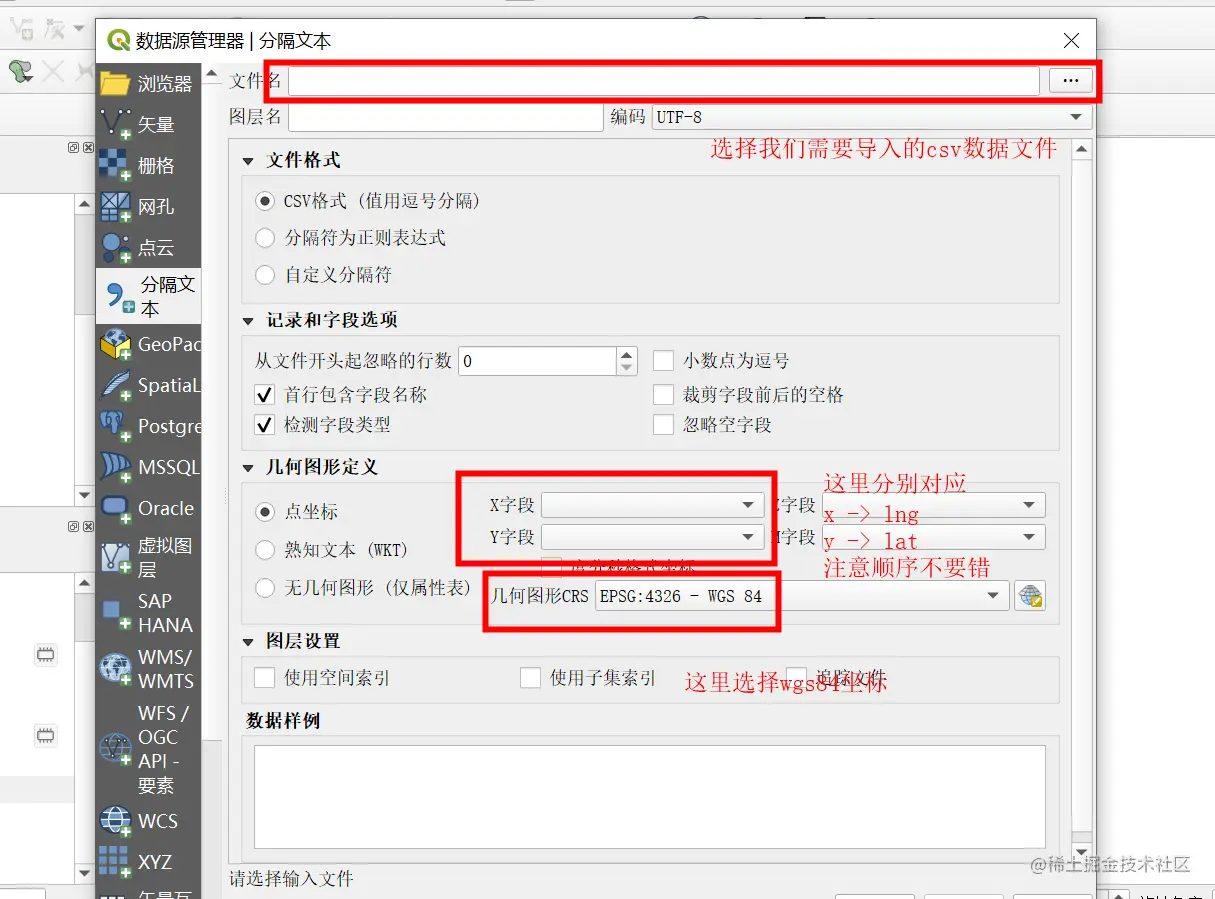Select the 点云 point cloud icon

[115, 247]
